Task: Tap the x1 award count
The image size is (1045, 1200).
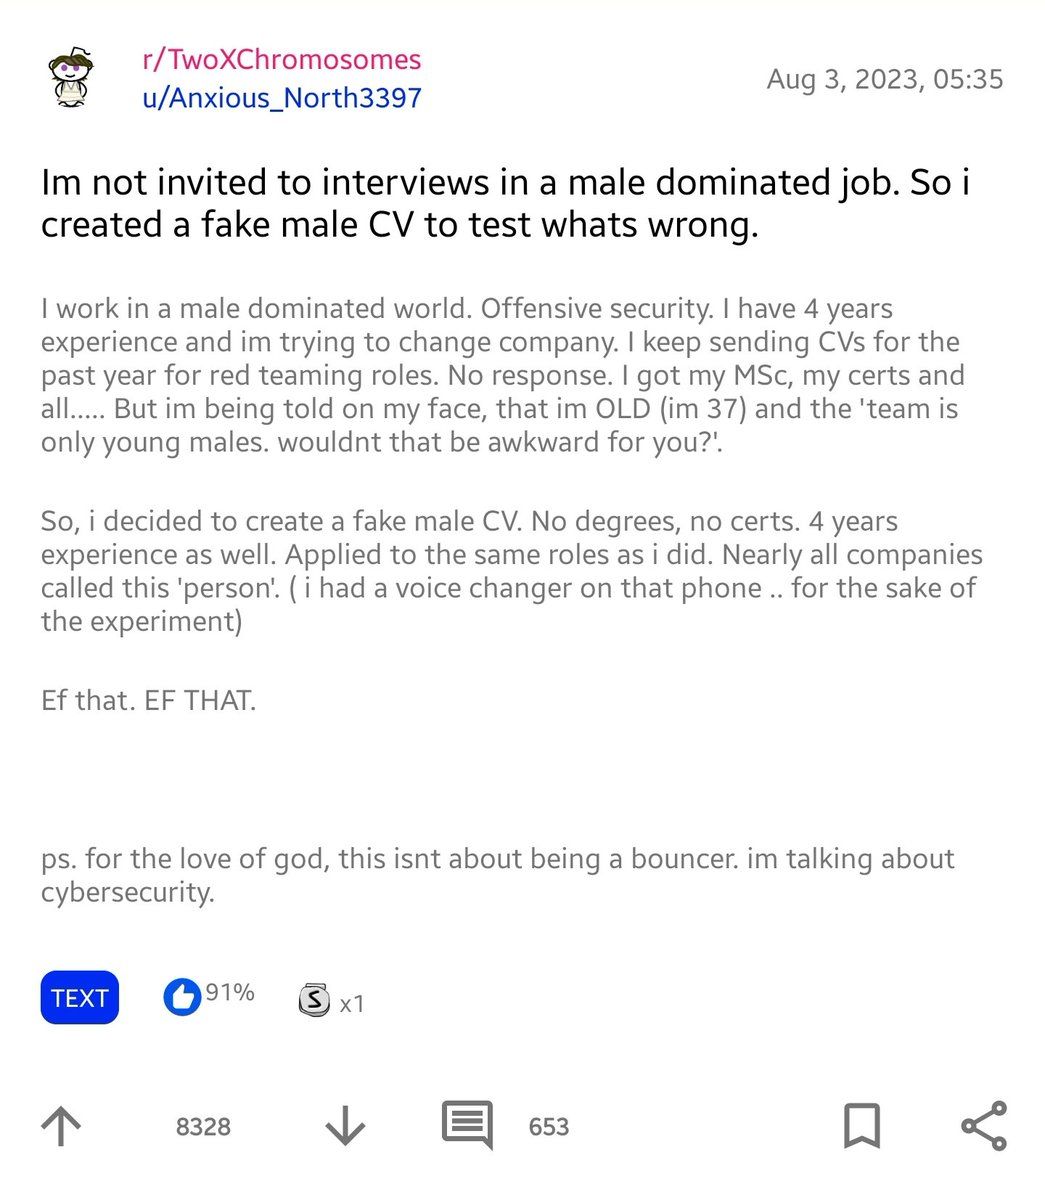Action: tap(352, 1003)
